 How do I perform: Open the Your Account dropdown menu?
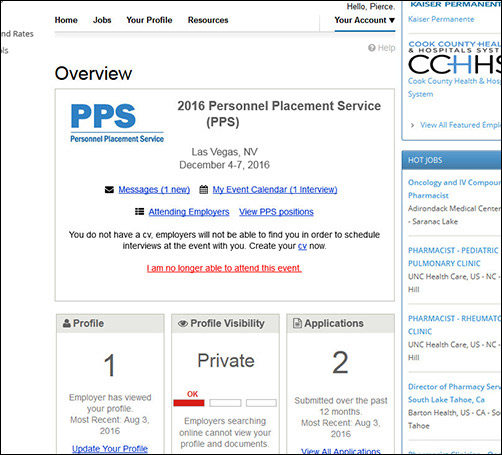point(365,20)
